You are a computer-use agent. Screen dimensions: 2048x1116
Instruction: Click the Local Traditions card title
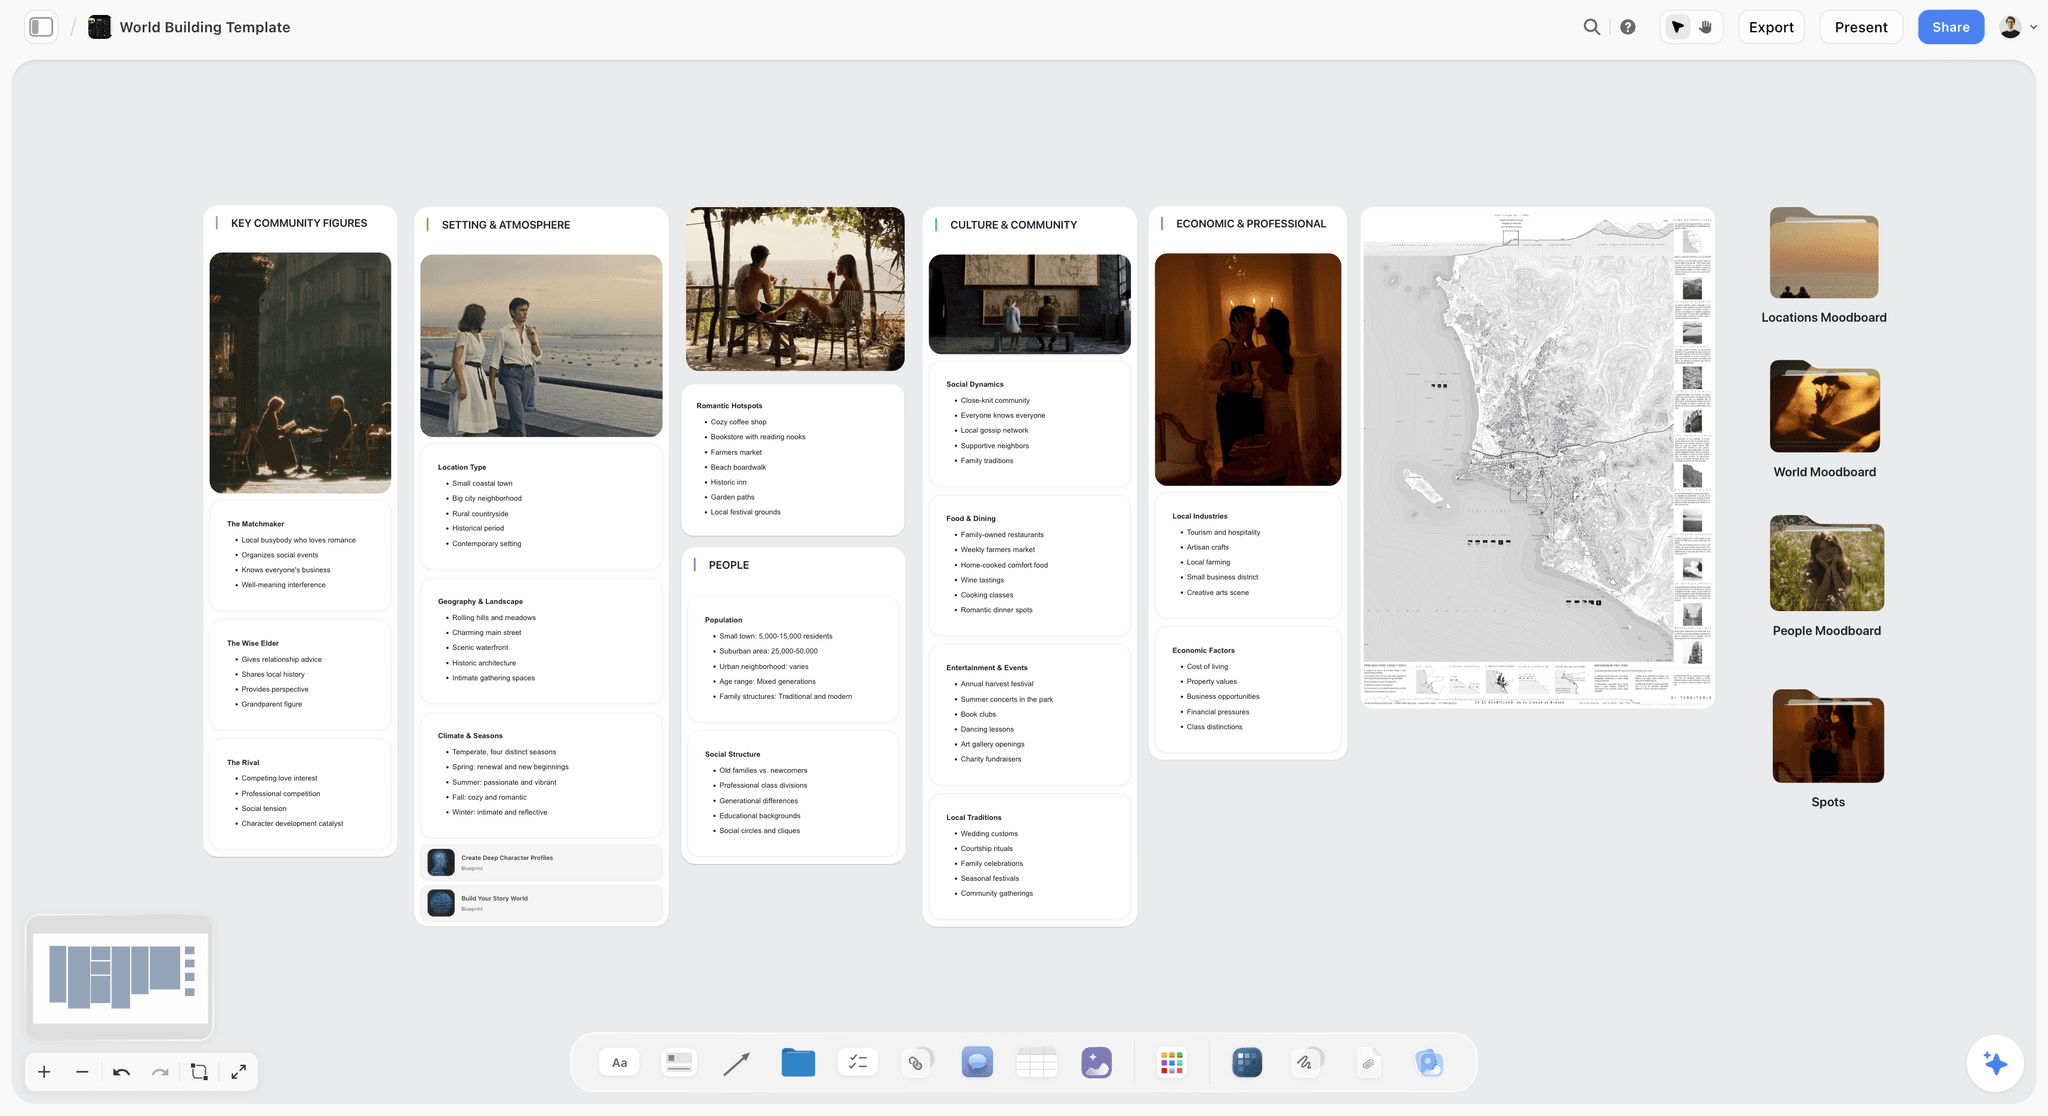[x=974, y=817]
